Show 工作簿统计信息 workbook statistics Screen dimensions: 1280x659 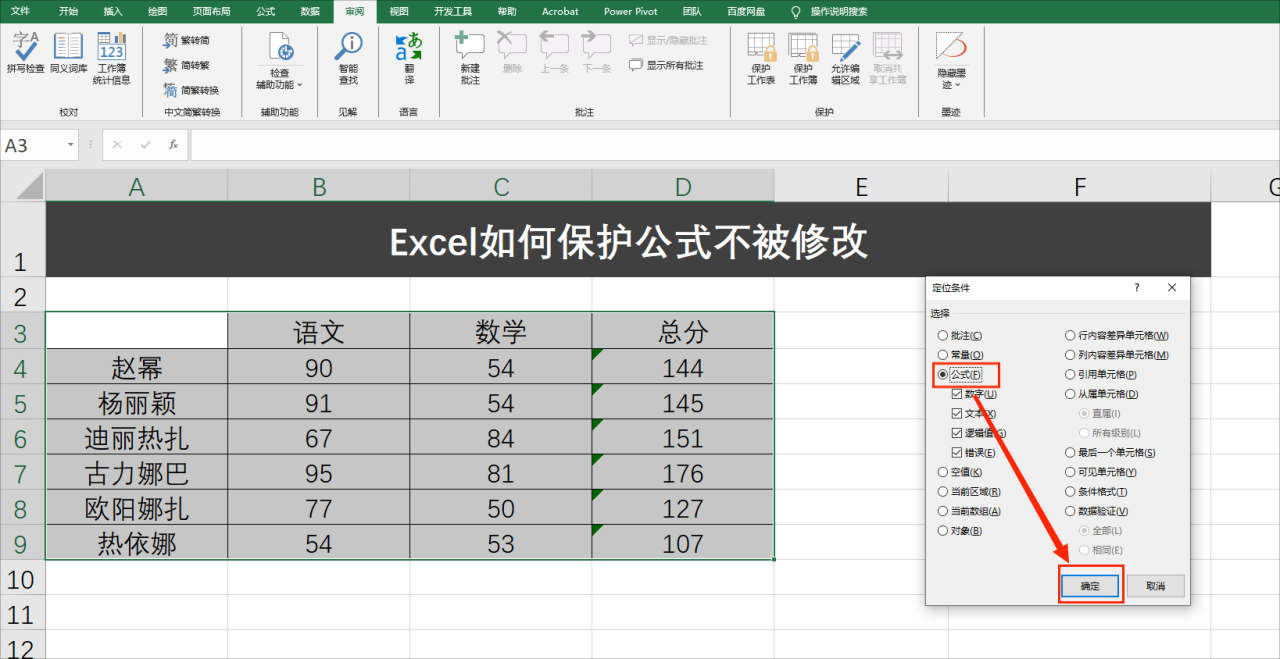111,59
